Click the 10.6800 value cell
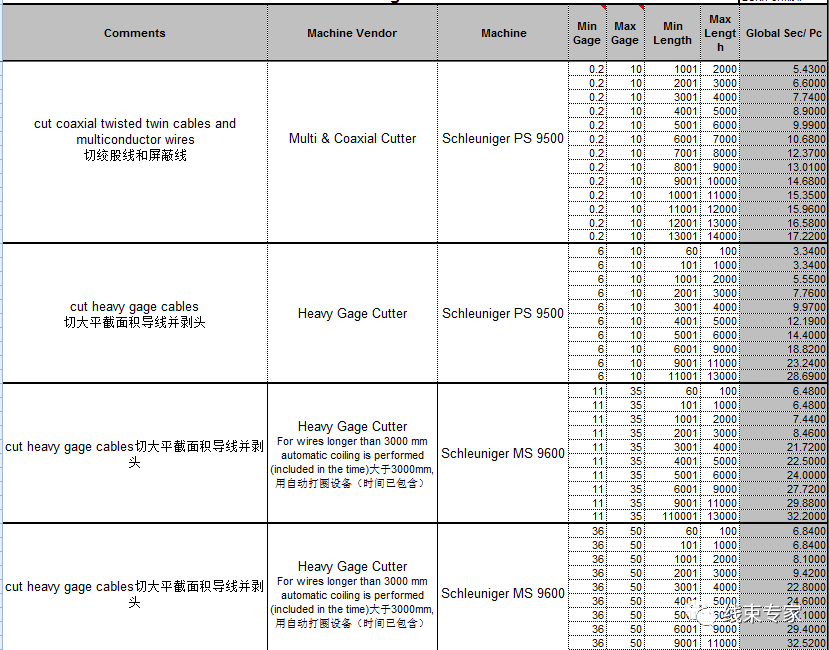This screenshot has height=650, width=829. [784, 139]
